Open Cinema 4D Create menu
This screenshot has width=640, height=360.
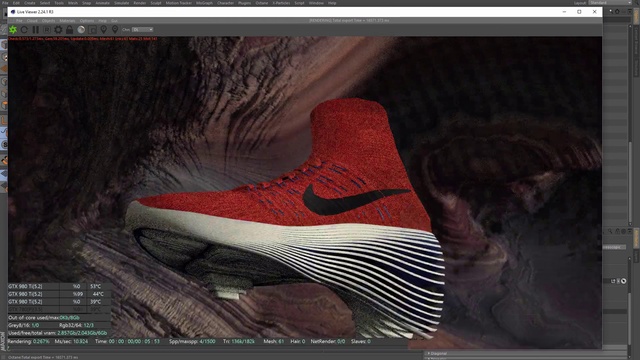click(x=30, y=3)
